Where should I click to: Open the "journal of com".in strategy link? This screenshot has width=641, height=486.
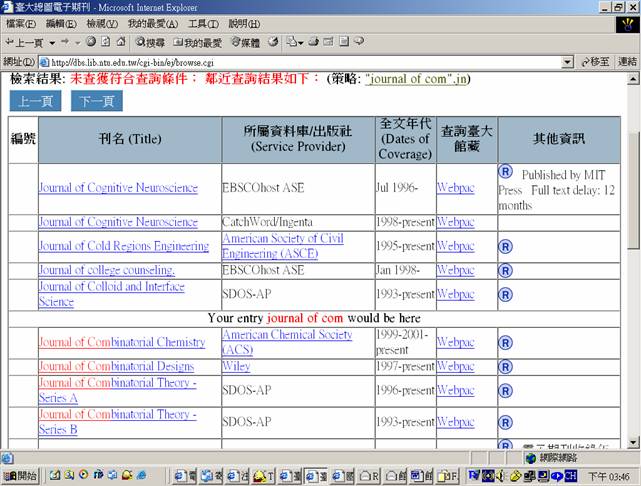click(x=416, y=79)
